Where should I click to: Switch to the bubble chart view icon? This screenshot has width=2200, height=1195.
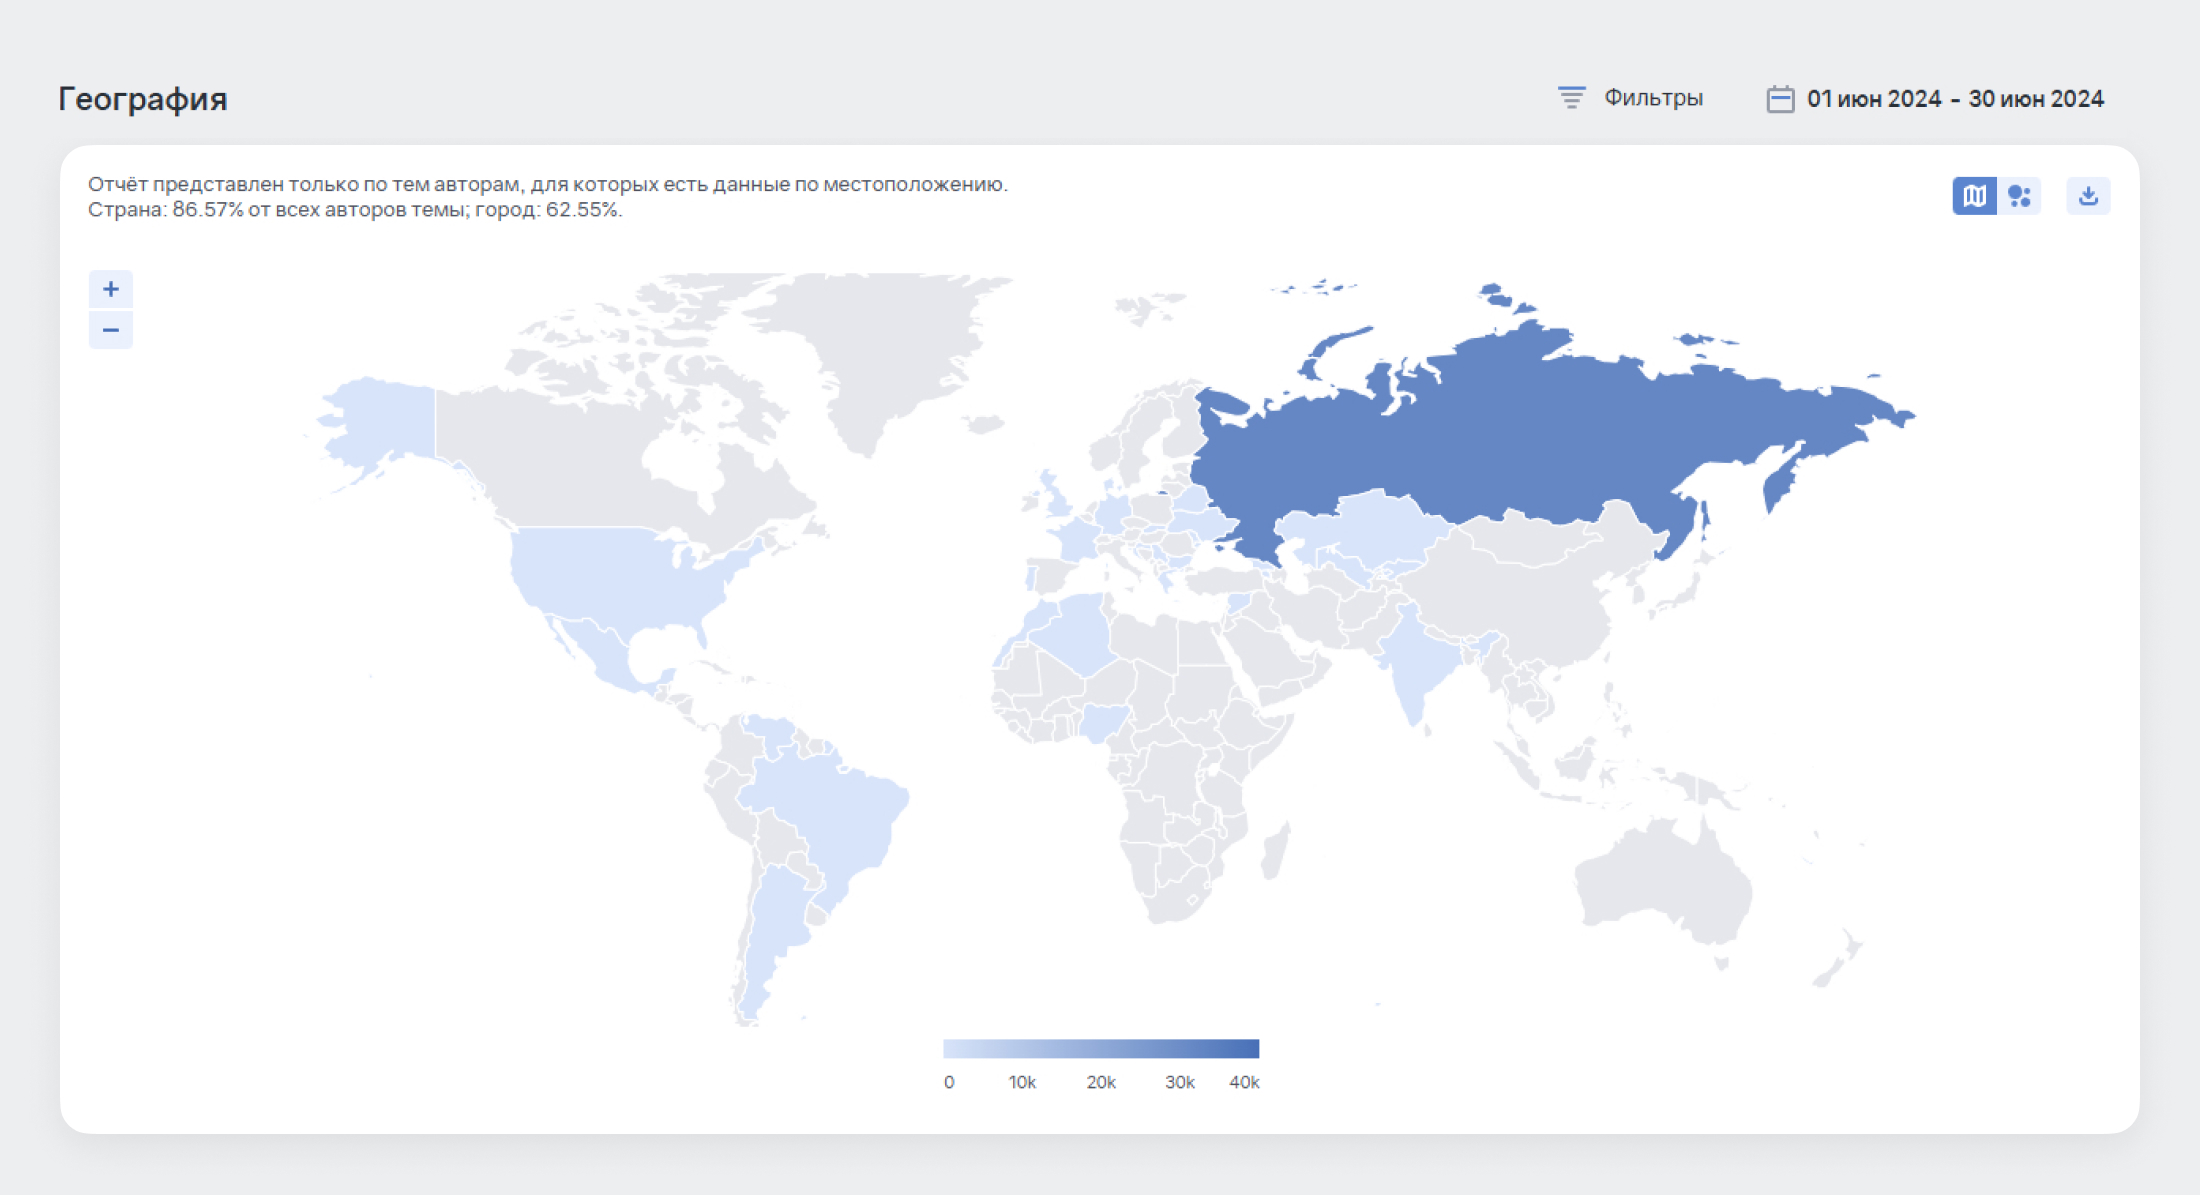pyautogui.click(x=2019, y=196)
